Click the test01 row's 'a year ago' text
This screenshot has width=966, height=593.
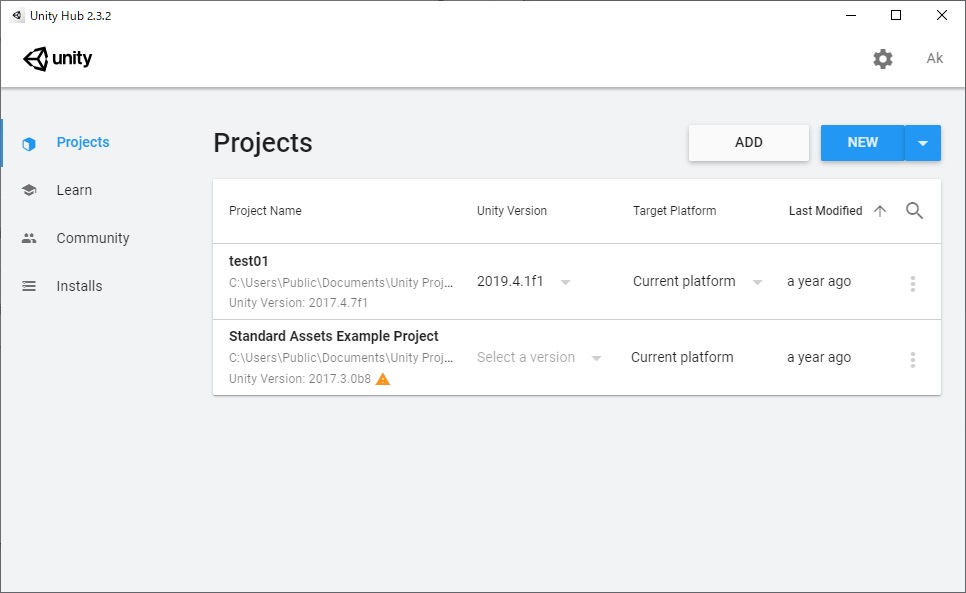(x=819, y=281)
